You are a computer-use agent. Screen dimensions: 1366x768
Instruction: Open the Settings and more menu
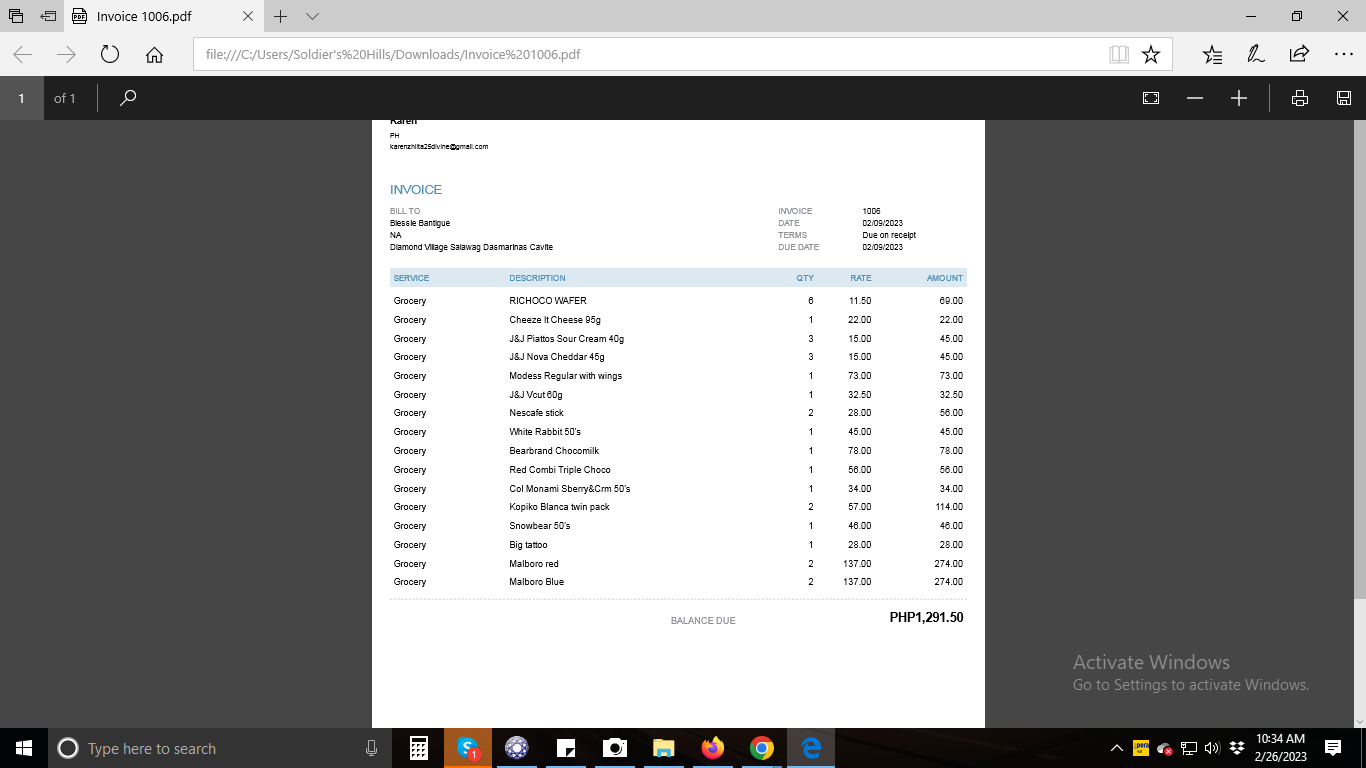[x=1343, y=55]
